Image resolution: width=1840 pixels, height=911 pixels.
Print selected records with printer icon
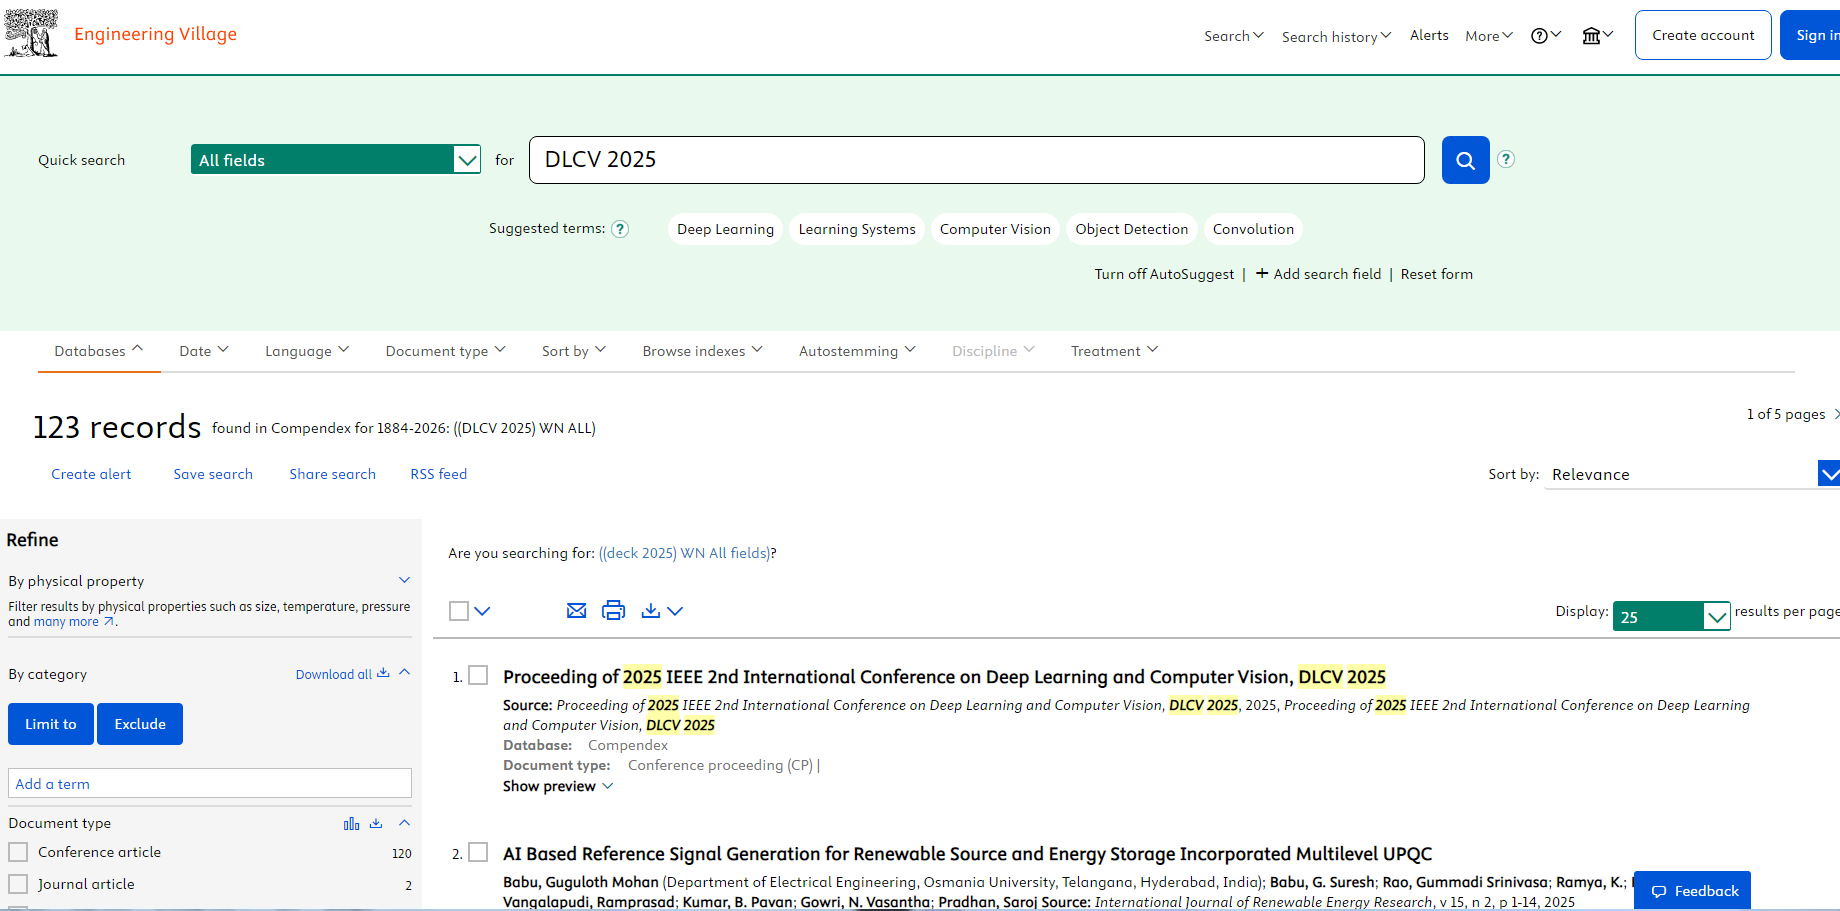(x=613, y=611)
